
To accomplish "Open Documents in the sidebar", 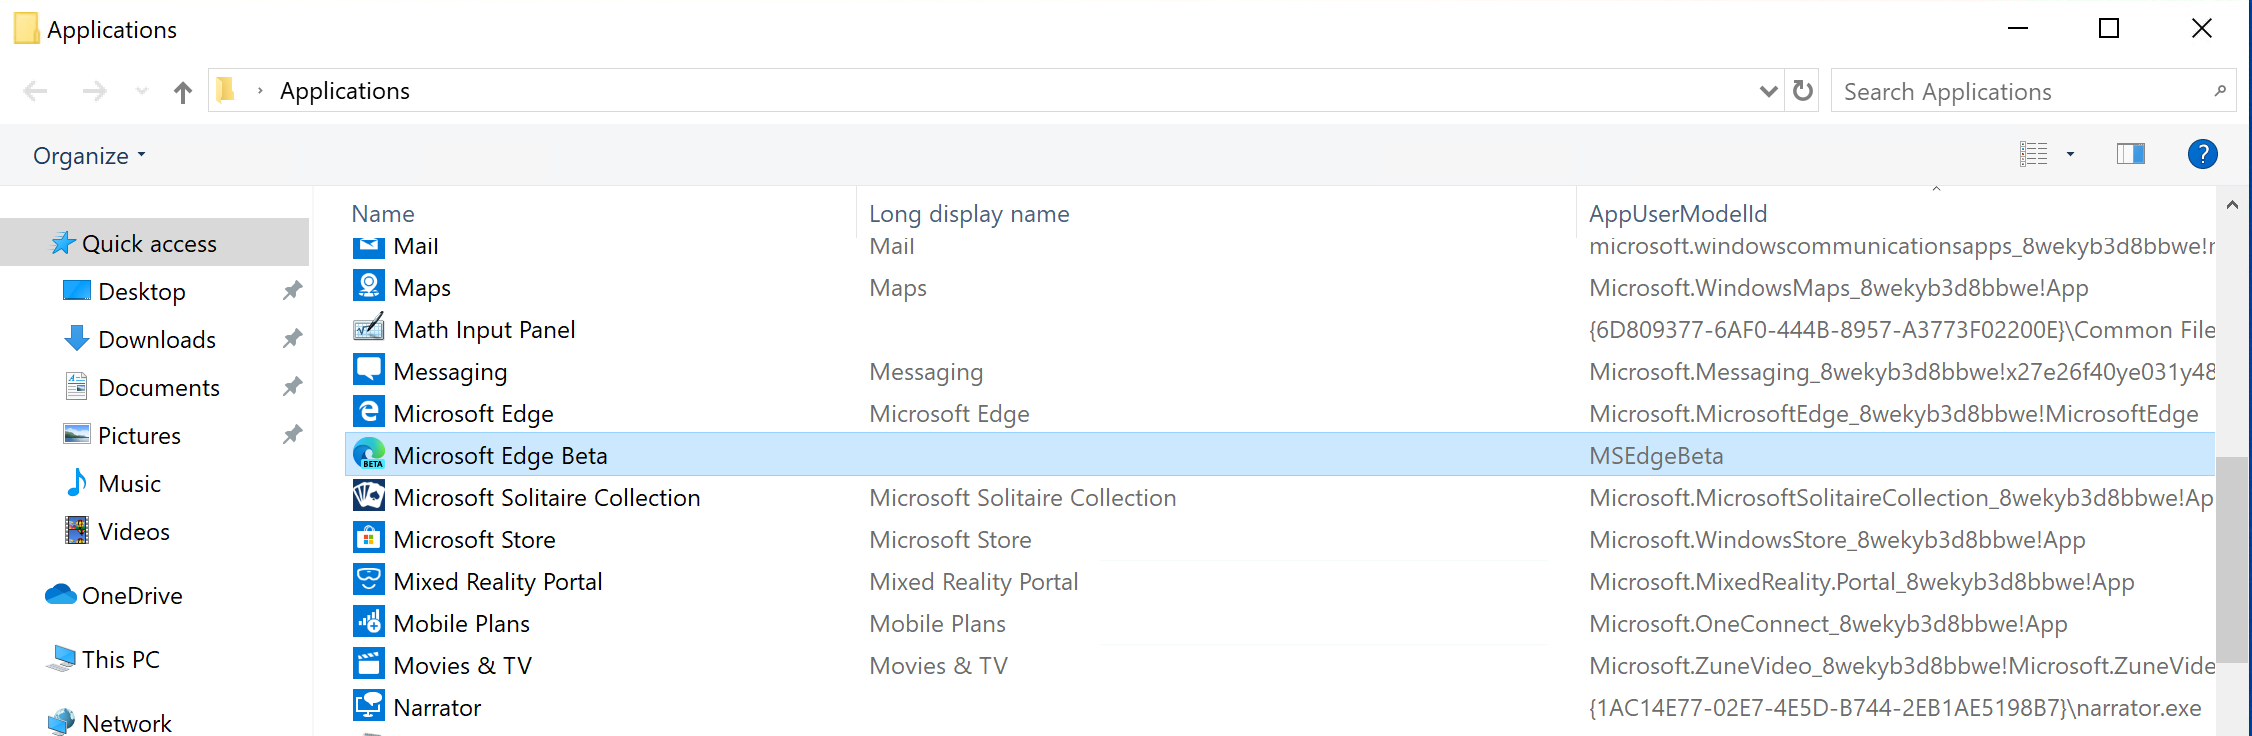I will (x=159, y=388).
